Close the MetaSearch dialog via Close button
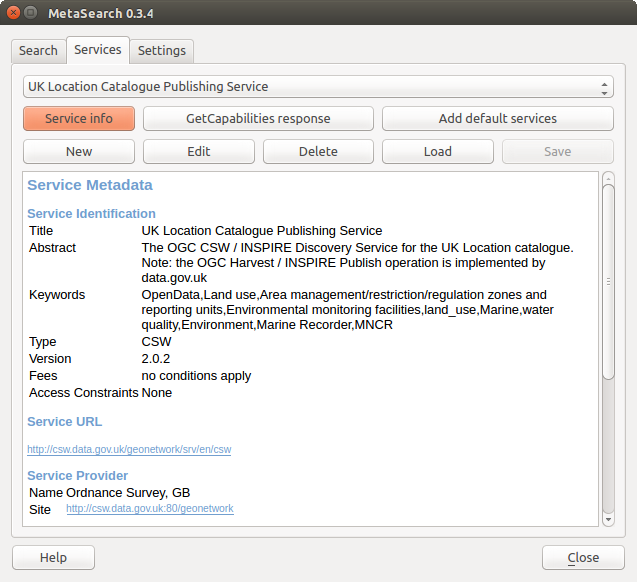The width and height of the screenshot is (637, 582). (x=583, y=557)
